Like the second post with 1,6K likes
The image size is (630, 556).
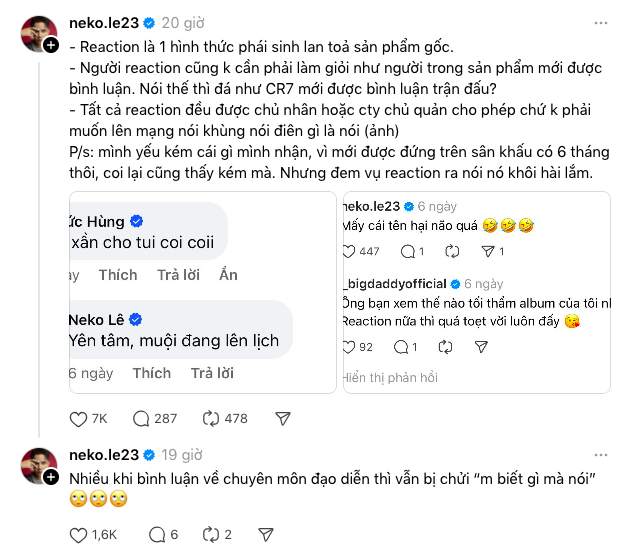click(79, 535)
